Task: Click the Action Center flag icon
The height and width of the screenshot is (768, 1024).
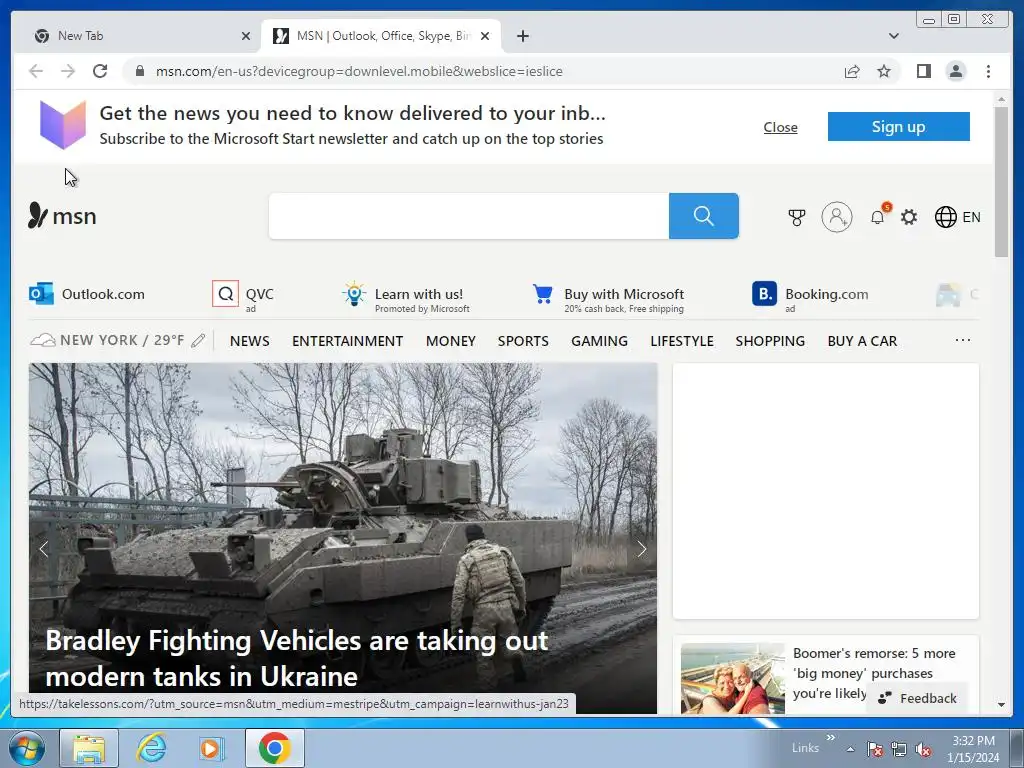Action: click(x=874, y=749)
